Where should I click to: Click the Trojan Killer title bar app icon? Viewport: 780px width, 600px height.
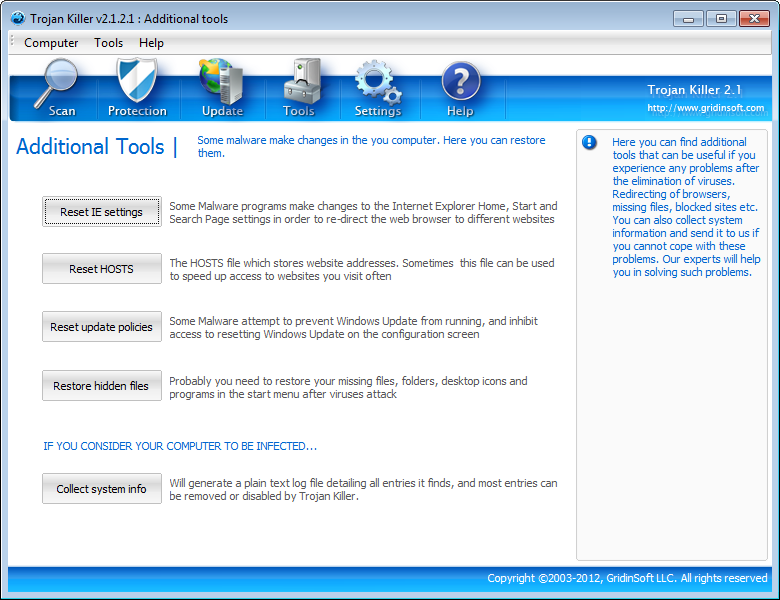pyautogui.click(x=18, y=18)
